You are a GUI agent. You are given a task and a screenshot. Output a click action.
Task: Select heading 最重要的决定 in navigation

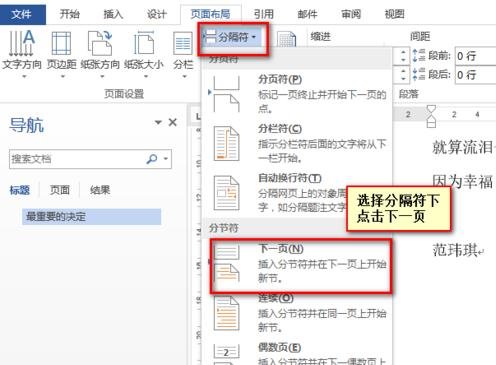(92, 217)
